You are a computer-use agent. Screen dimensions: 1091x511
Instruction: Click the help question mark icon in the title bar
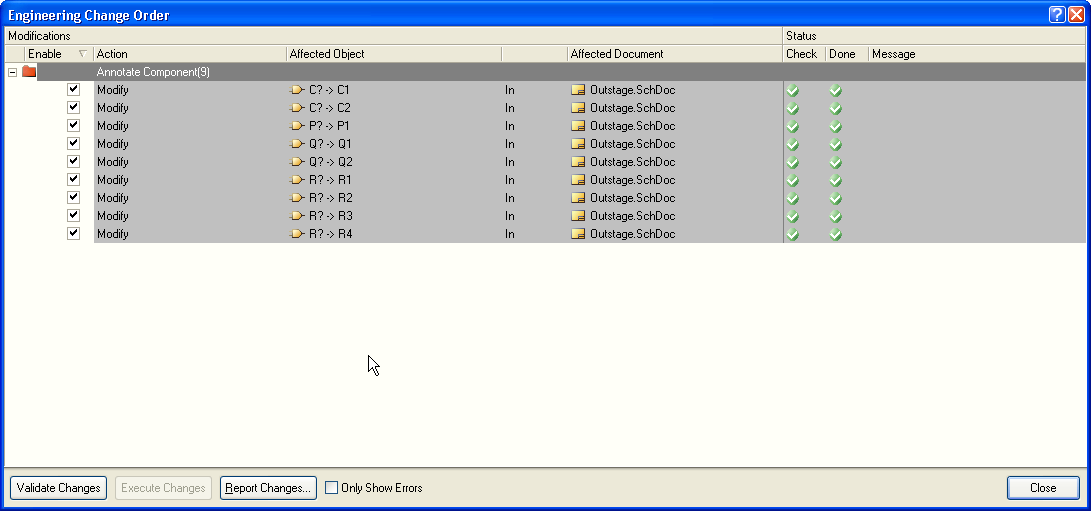(x=1057, y=15)
